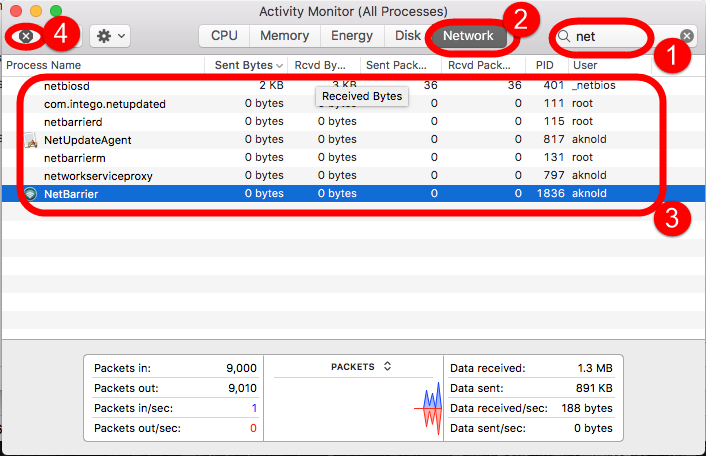This screenshot has height=456, width=706.
Task: Open the Energy tab
Action: (351, 36)
